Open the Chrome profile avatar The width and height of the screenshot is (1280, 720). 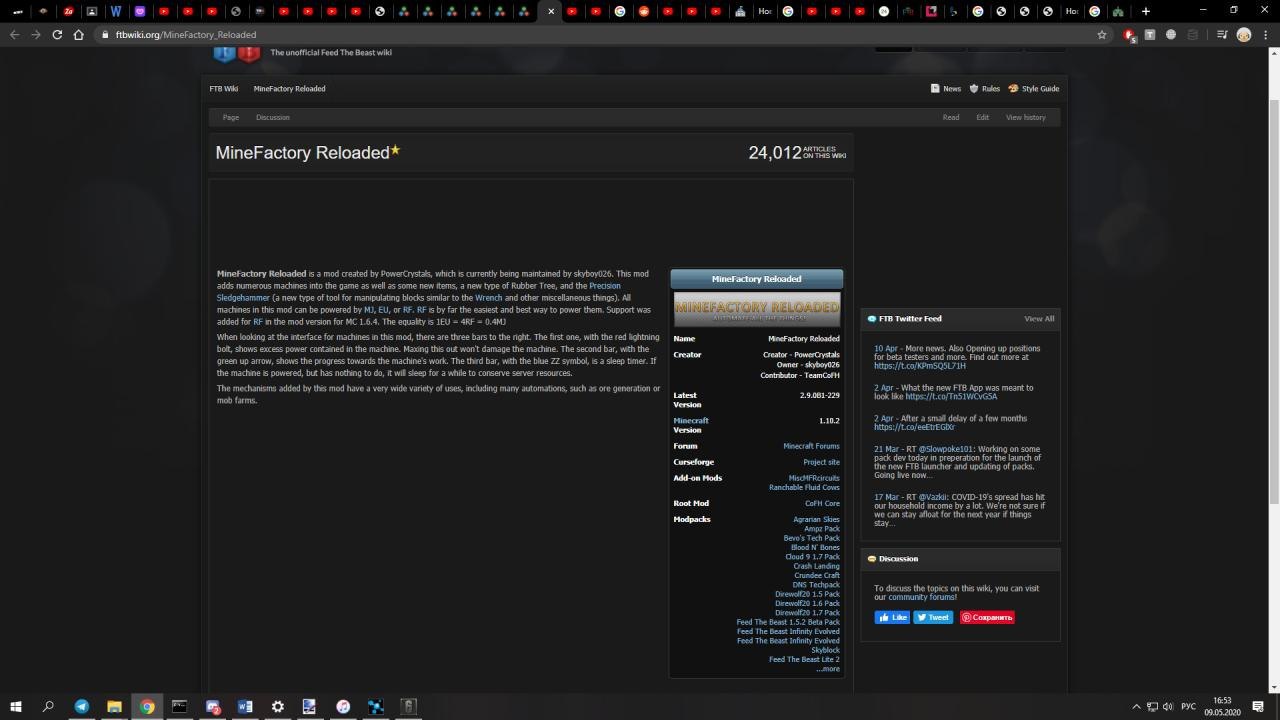(1244, 34)
